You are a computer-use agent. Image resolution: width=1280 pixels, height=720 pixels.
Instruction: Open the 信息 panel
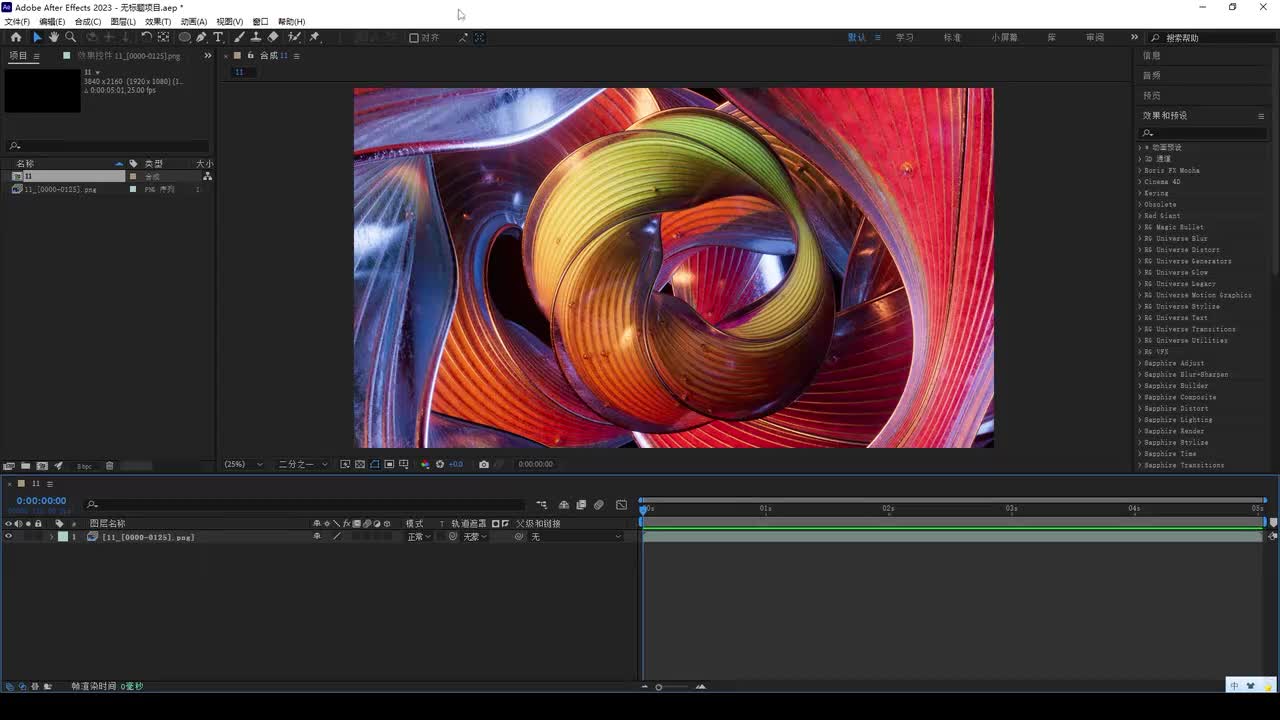(x=1152, y=56)
